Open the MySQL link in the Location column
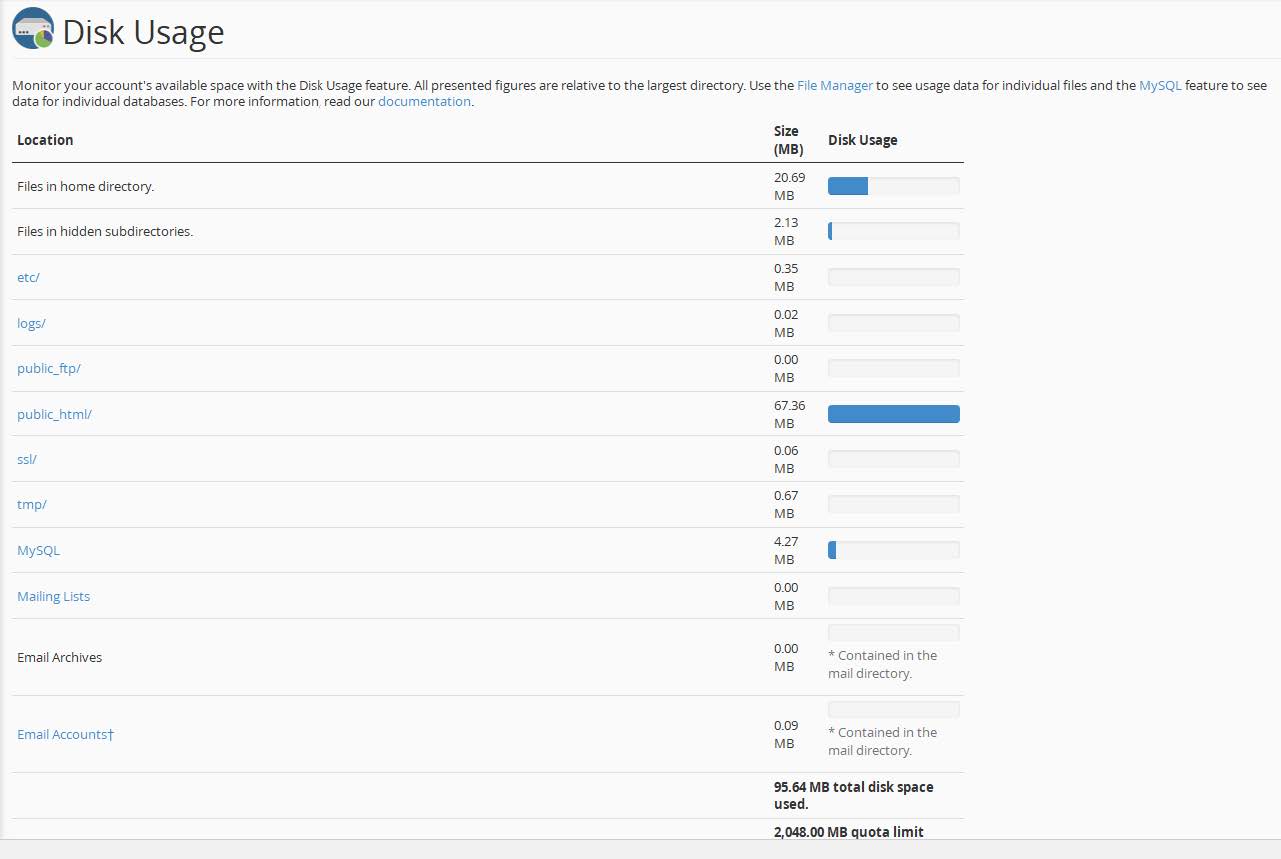This screenshot has width=1281, height=859. (39, 550)
